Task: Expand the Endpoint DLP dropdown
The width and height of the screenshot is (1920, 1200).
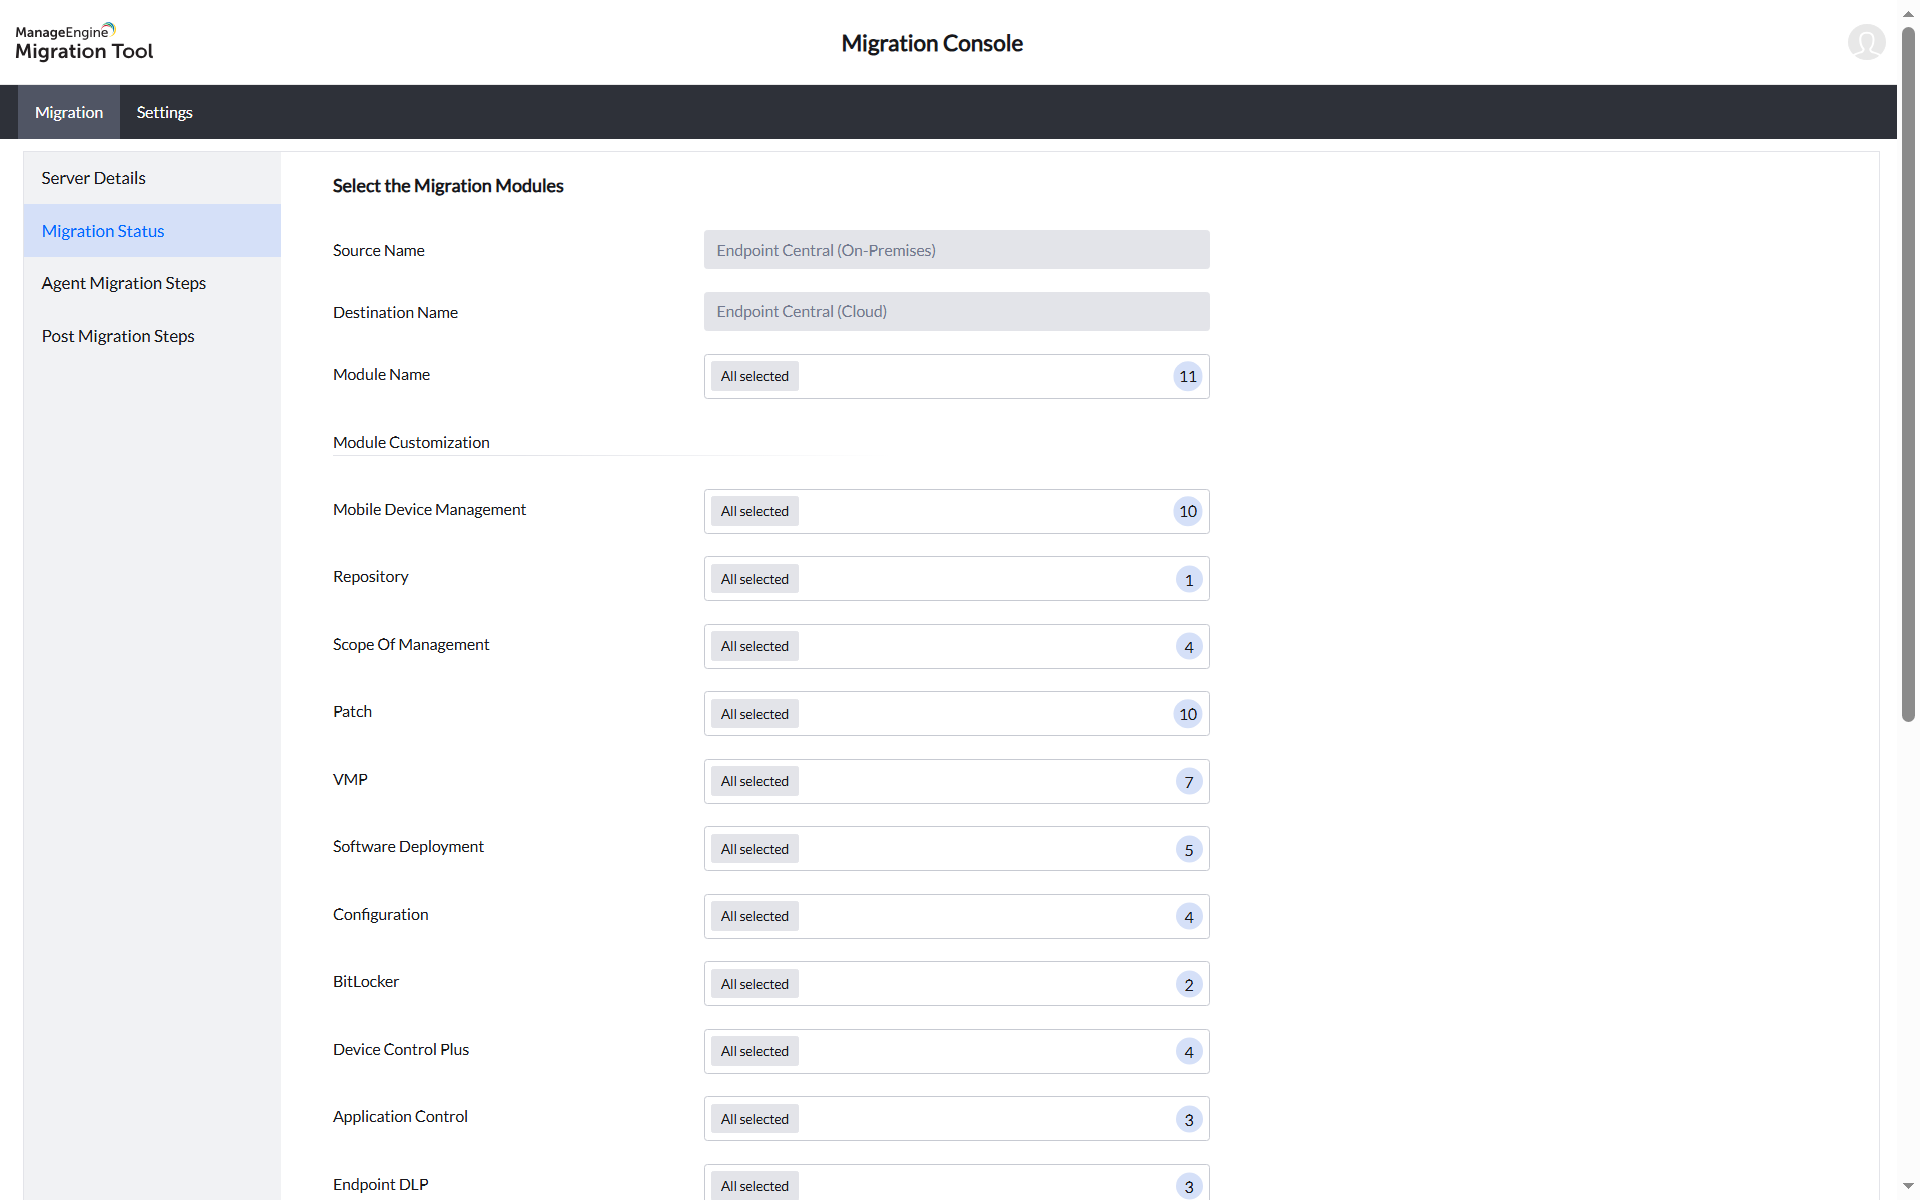Action: click(956, 1183)
